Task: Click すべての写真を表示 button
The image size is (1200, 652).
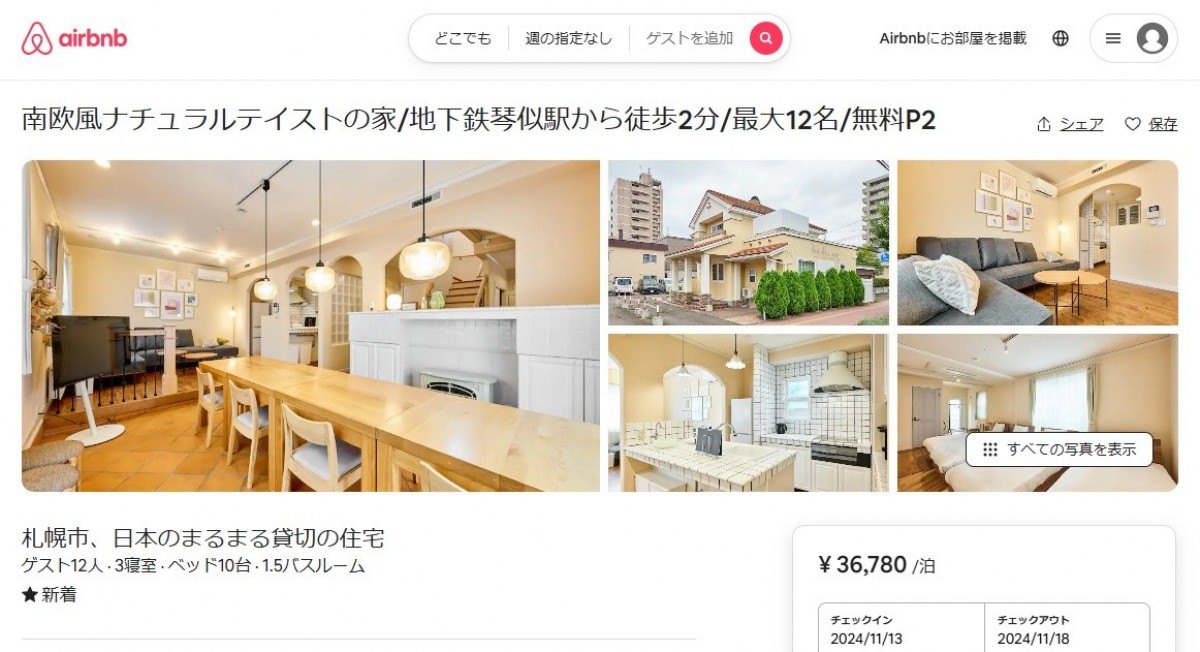Action: 1059,449
